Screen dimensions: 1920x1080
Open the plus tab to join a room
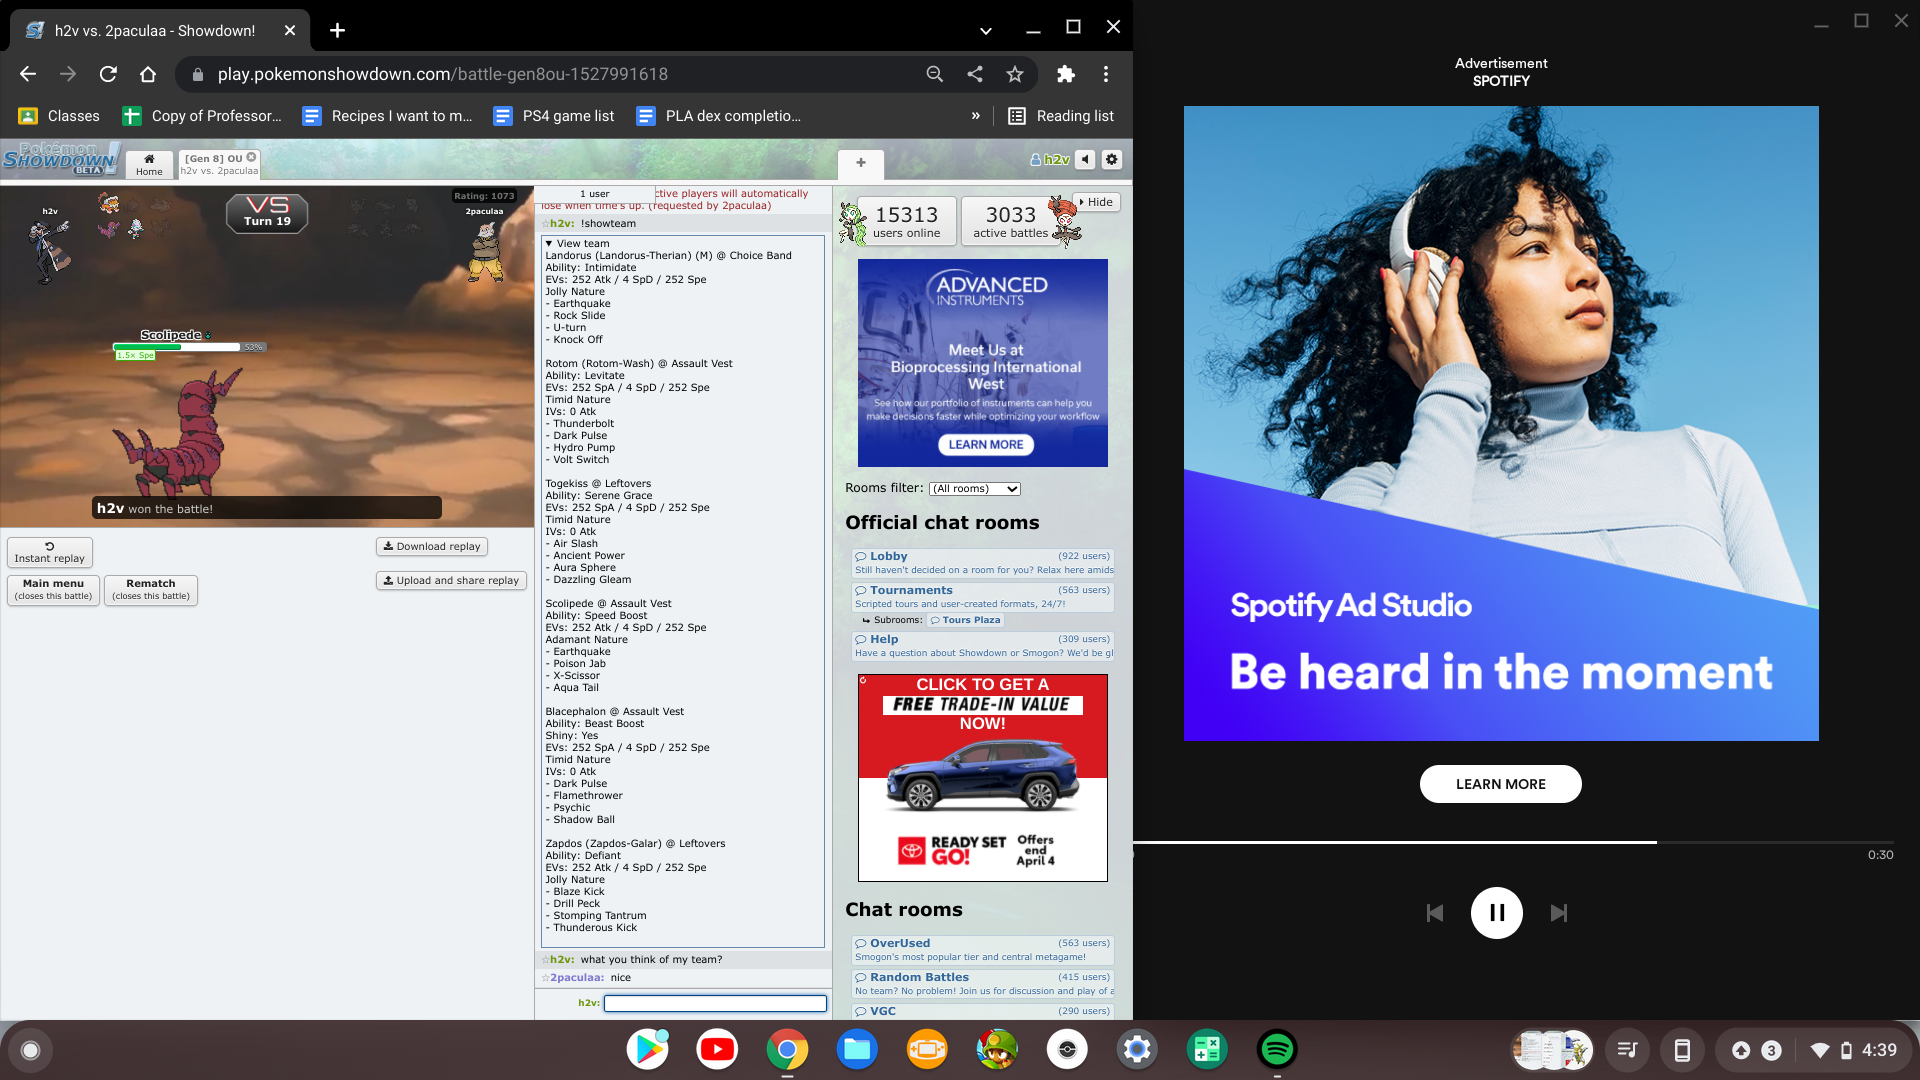pos(861,163)
